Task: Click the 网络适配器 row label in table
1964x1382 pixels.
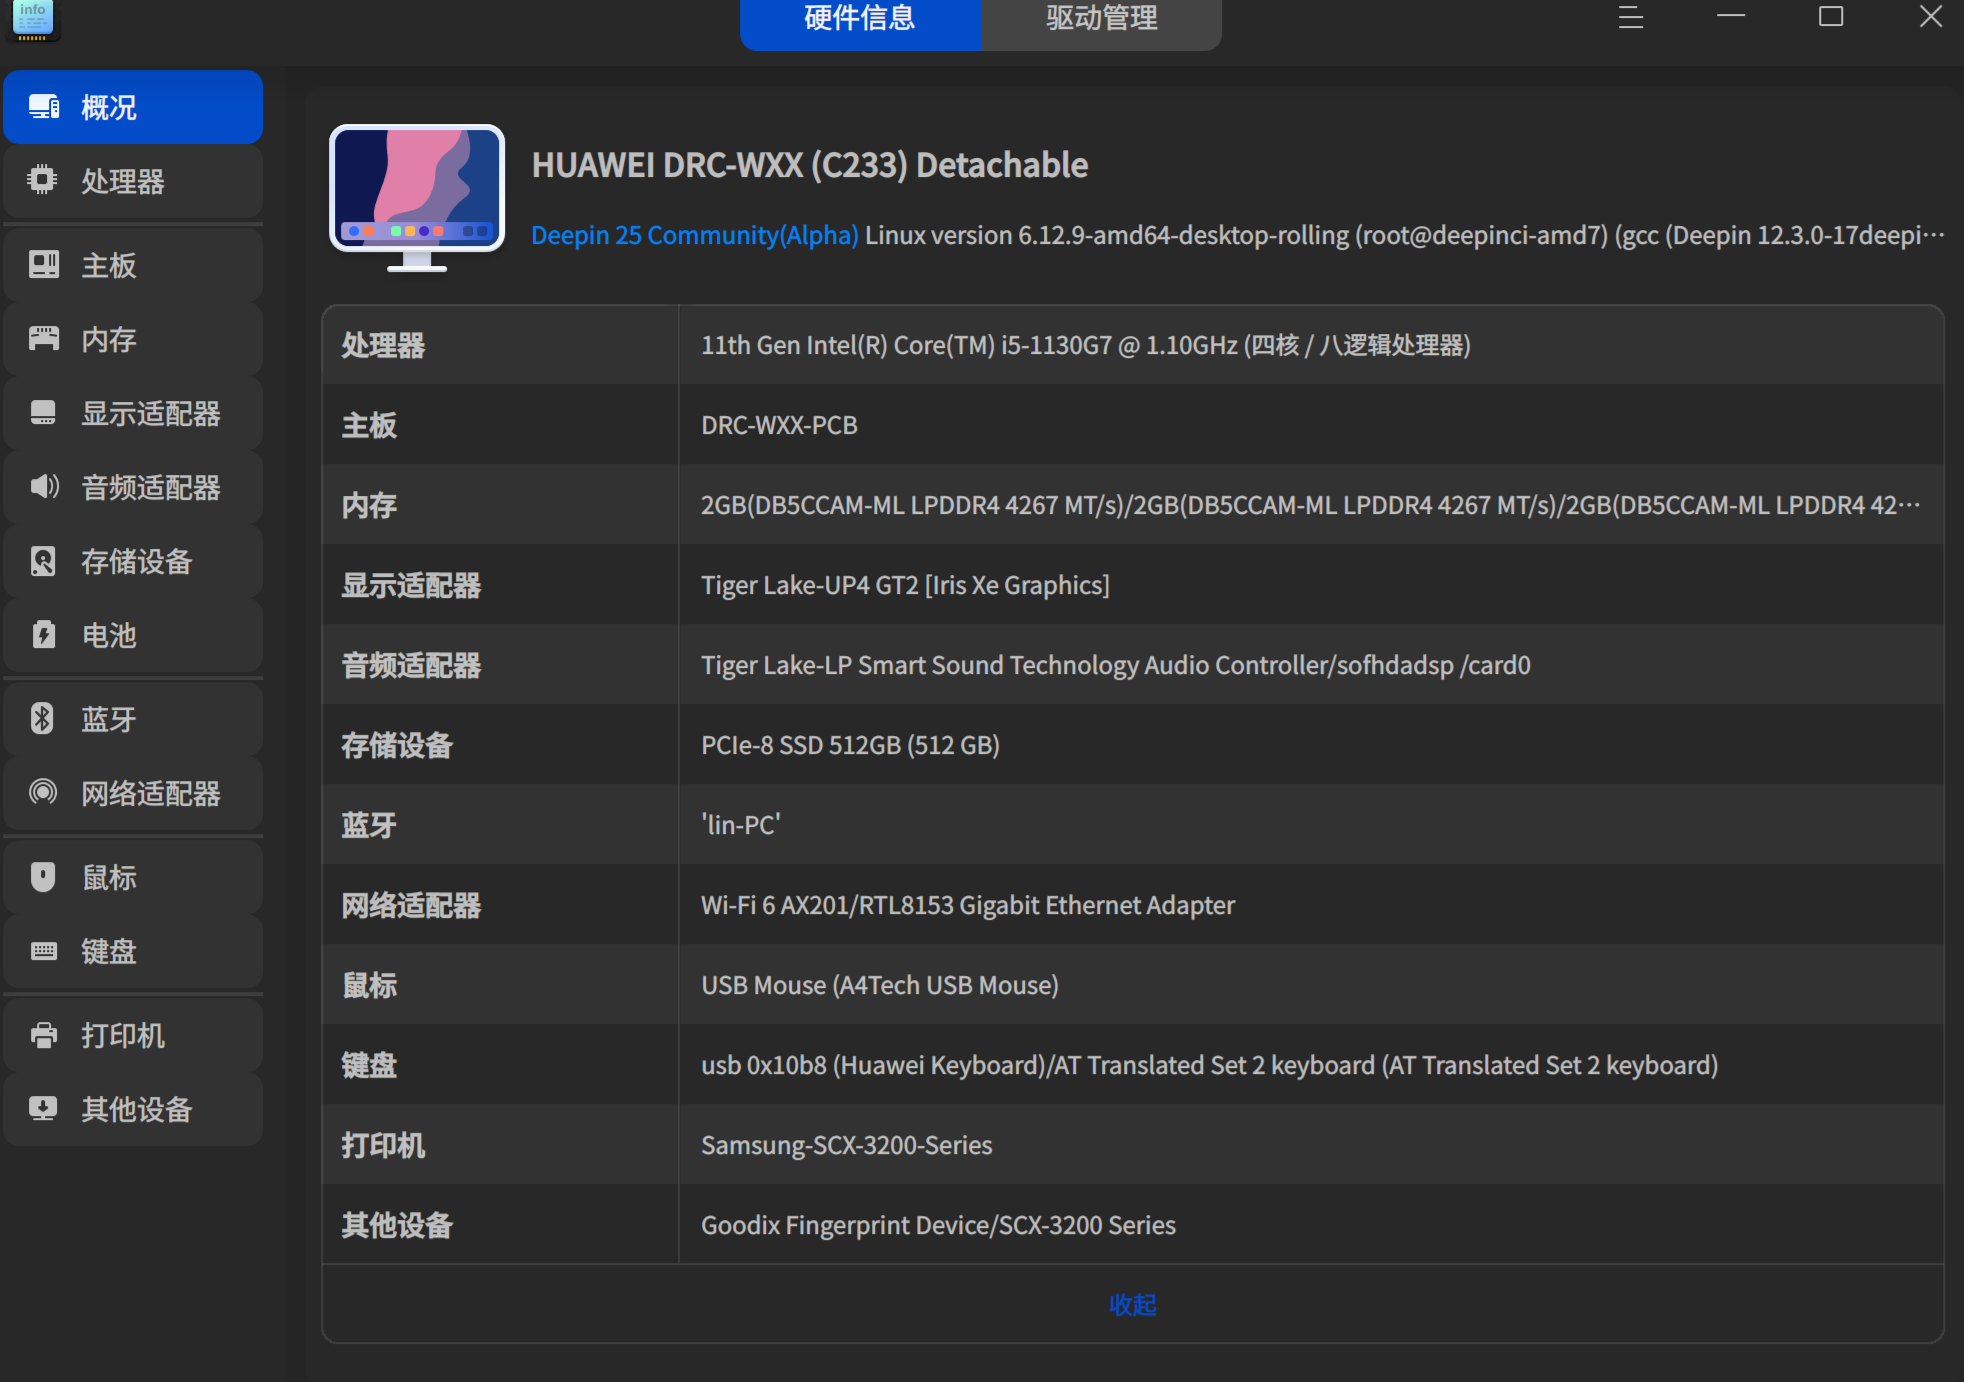Action: (x=411, y=905)
